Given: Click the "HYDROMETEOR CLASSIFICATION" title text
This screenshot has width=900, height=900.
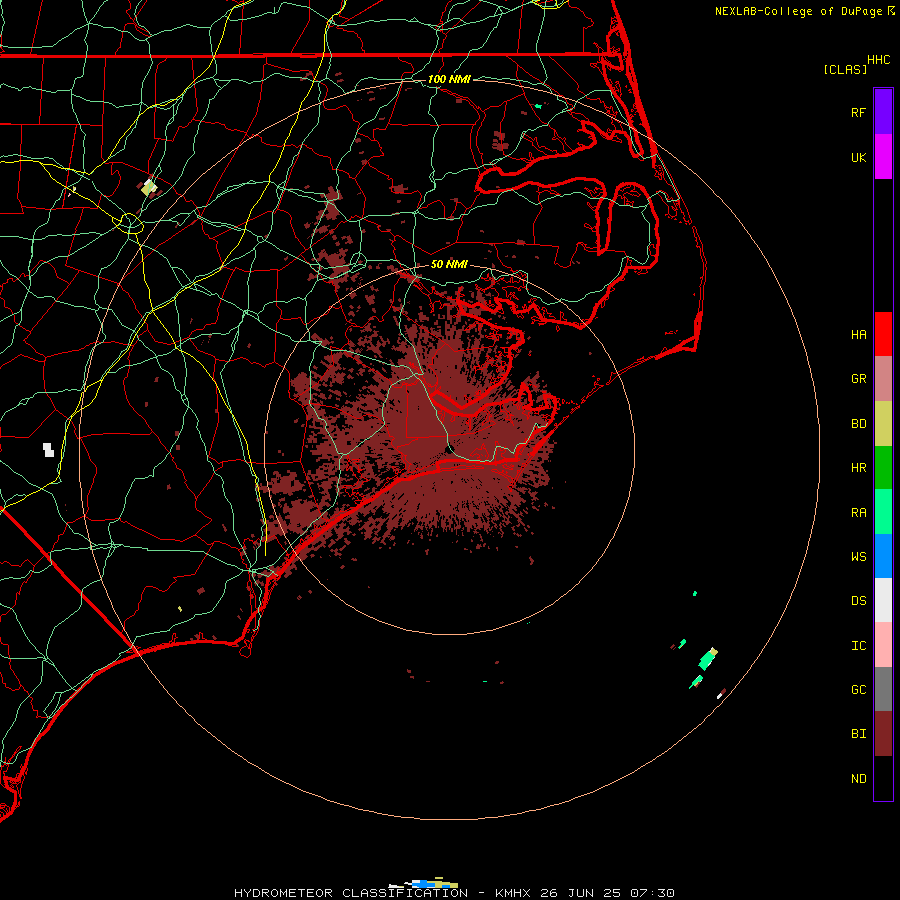Looking at the screenshot, I should click(x=351, y=893).
